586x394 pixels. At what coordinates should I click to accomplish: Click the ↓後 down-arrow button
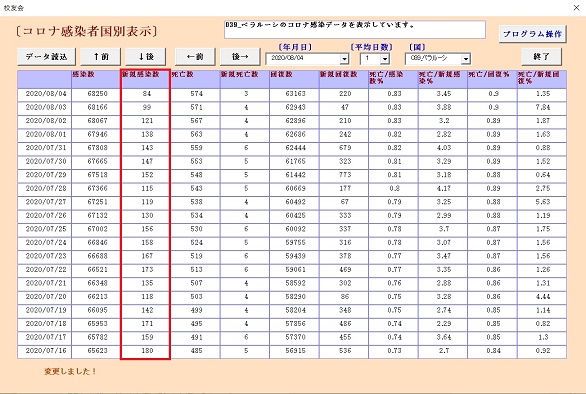(x=146, y=56)
